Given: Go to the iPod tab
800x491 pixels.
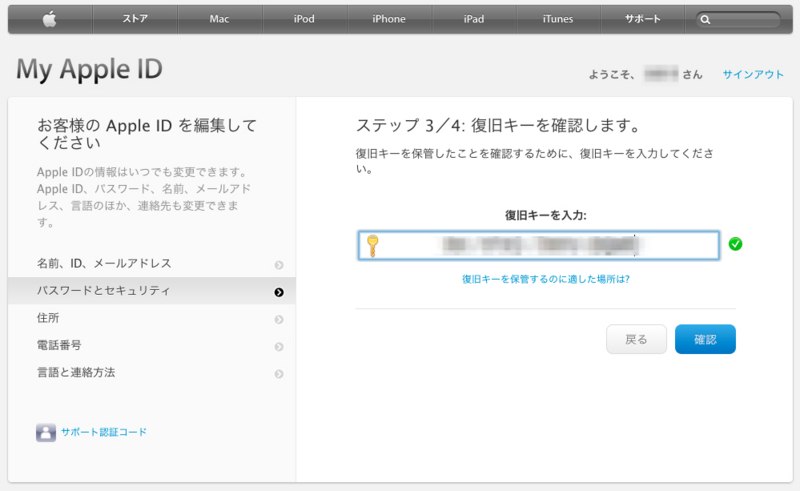Looking at the screenshot, I should point(304,19).
